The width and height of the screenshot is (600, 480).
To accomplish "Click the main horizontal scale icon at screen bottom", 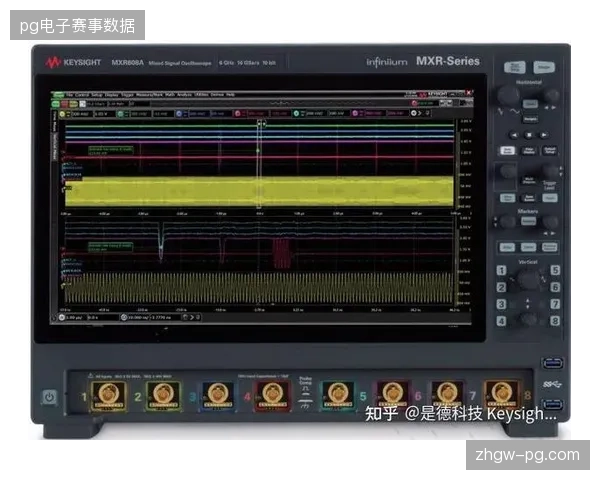I will point(62,317).
